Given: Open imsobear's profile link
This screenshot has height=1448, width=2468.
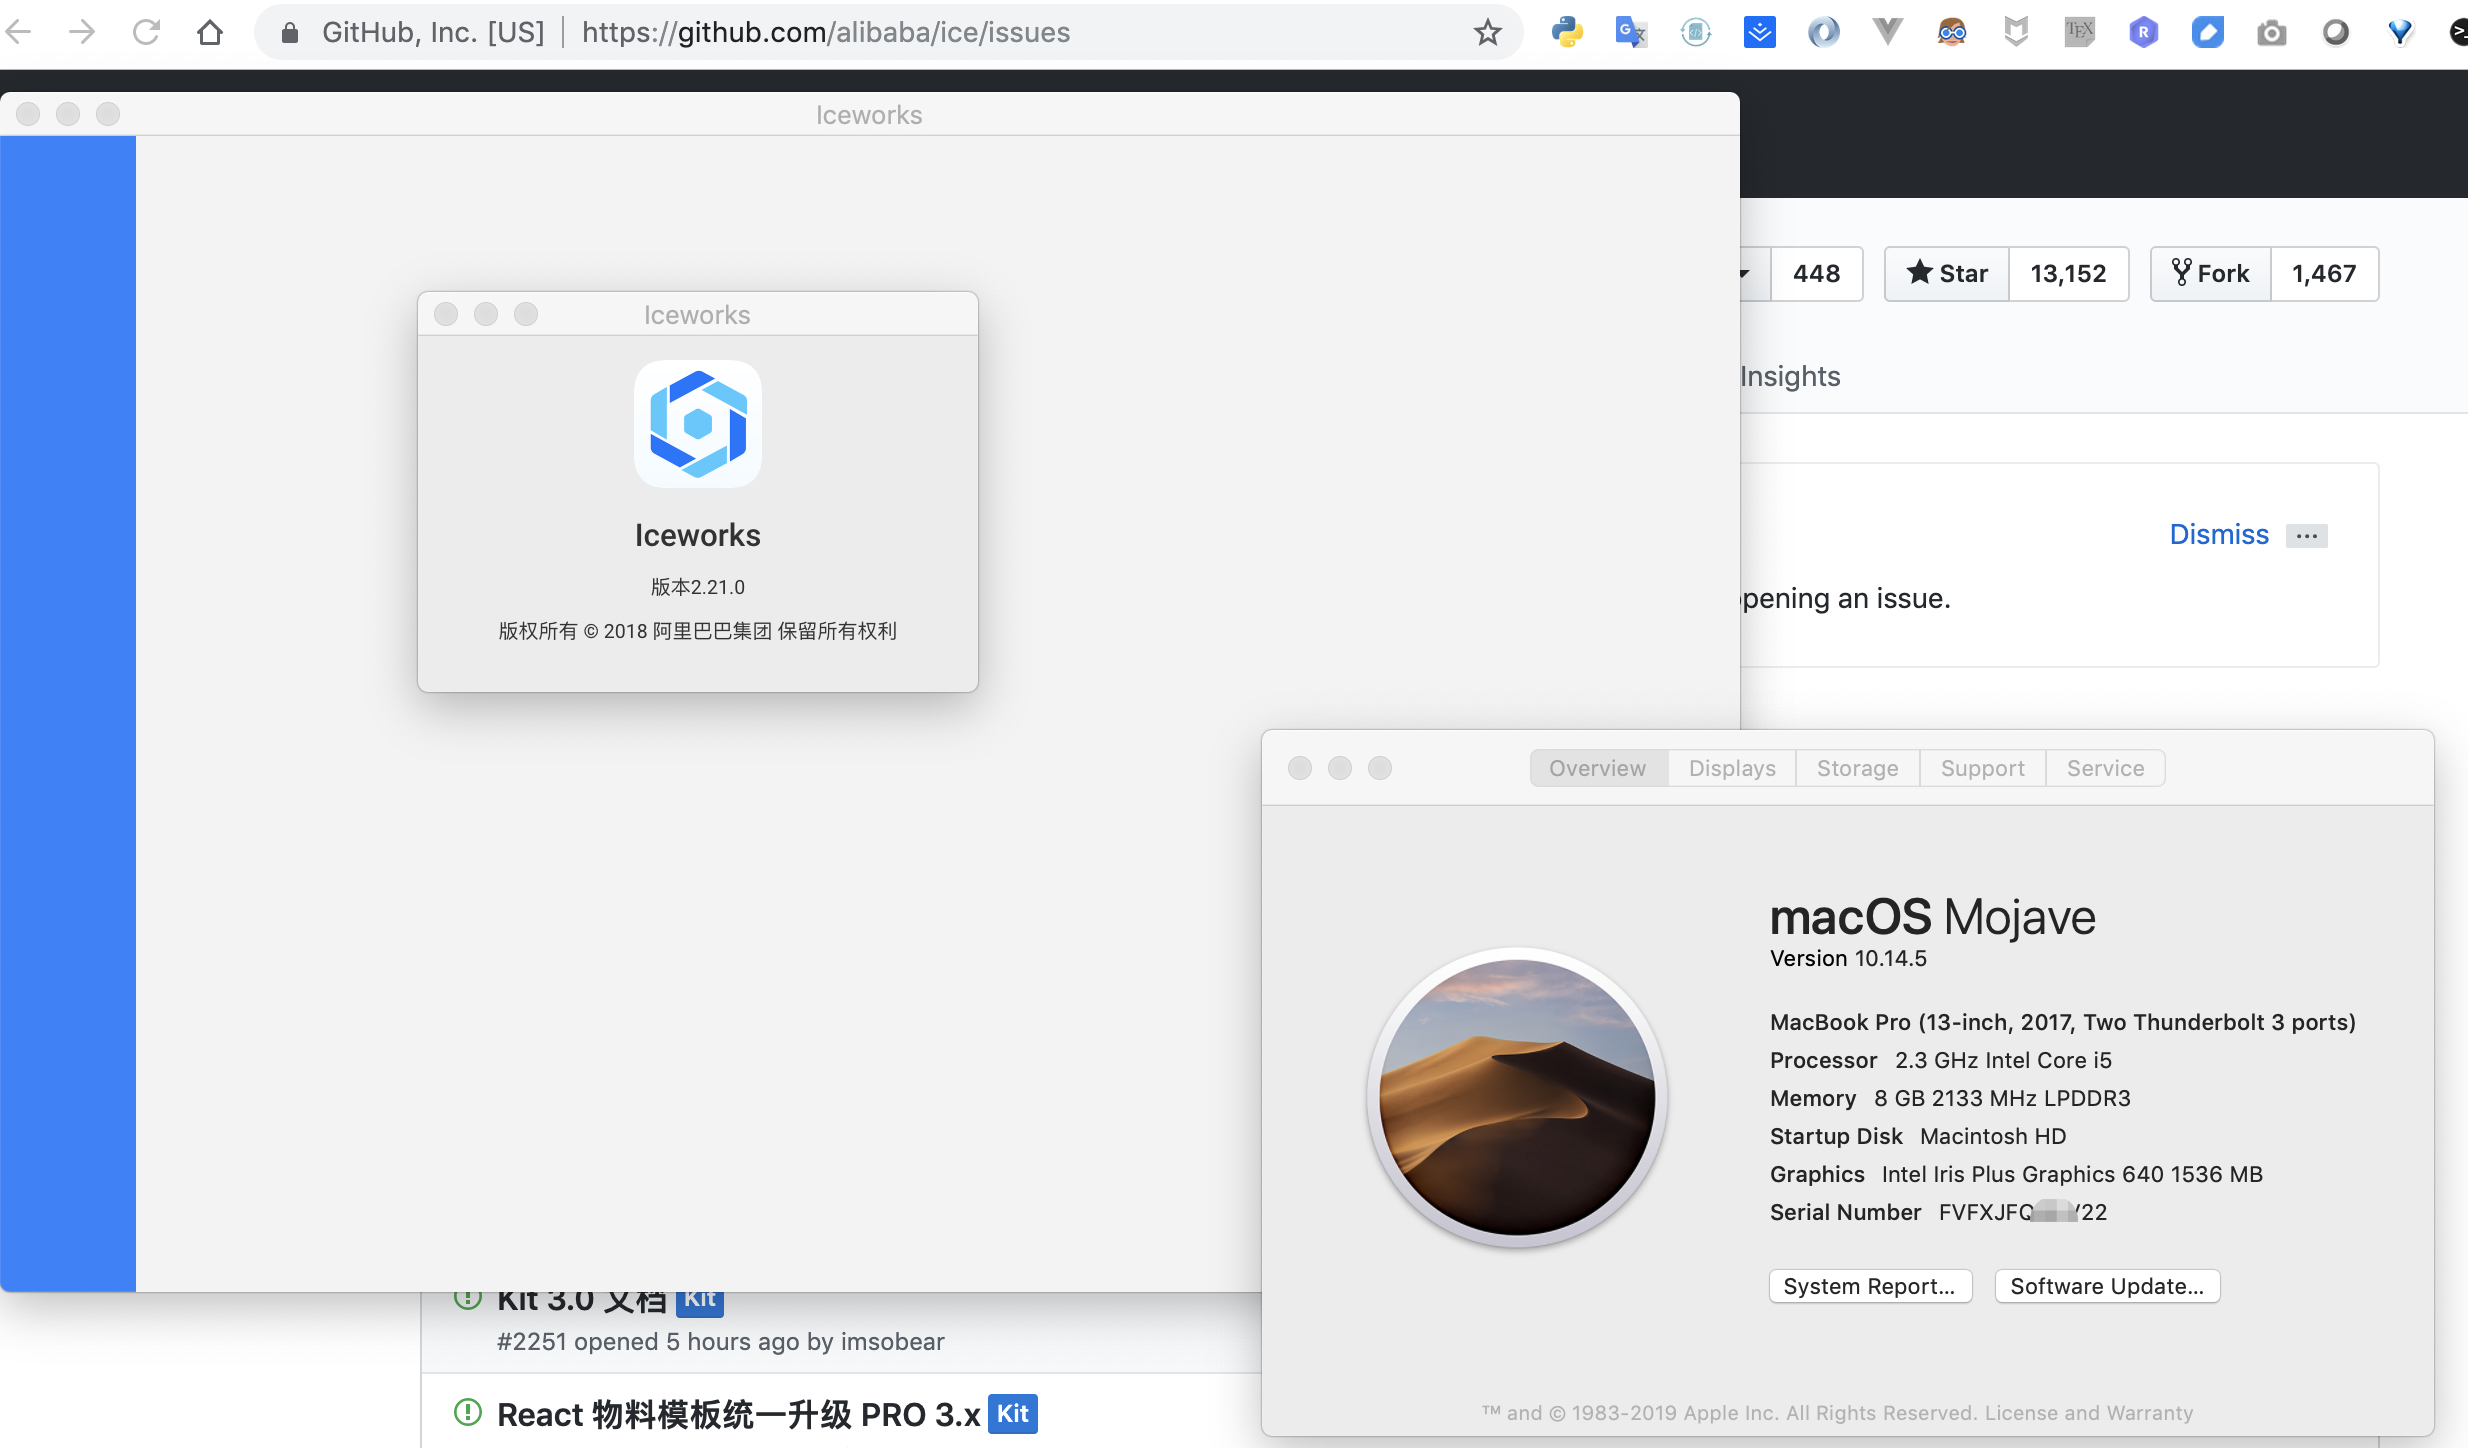Looking at the screenshot, I should point(892,1342).
